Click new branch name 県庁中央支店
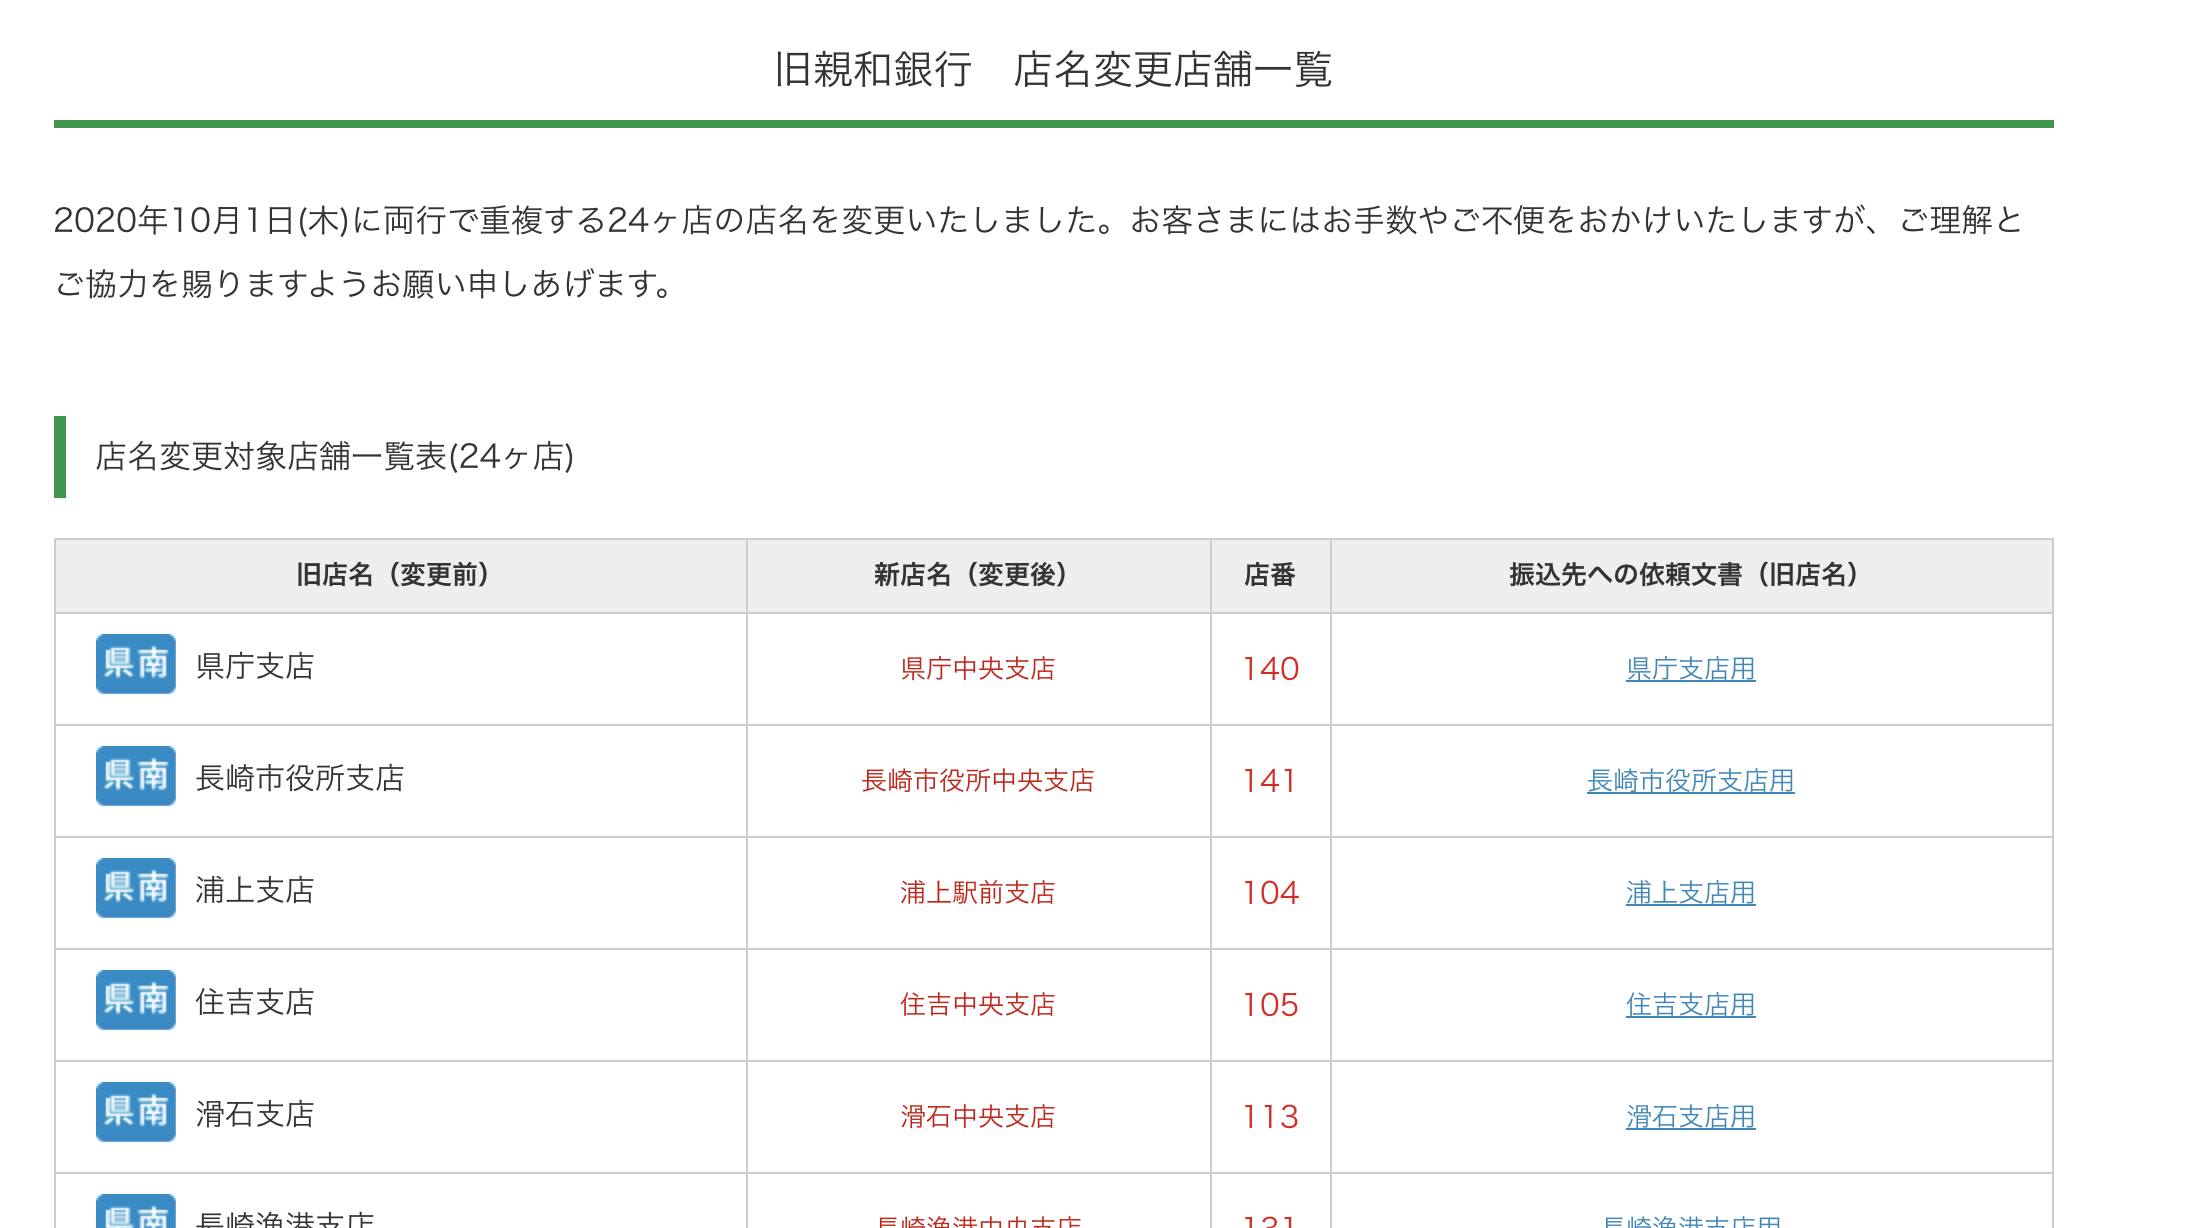 977,669
